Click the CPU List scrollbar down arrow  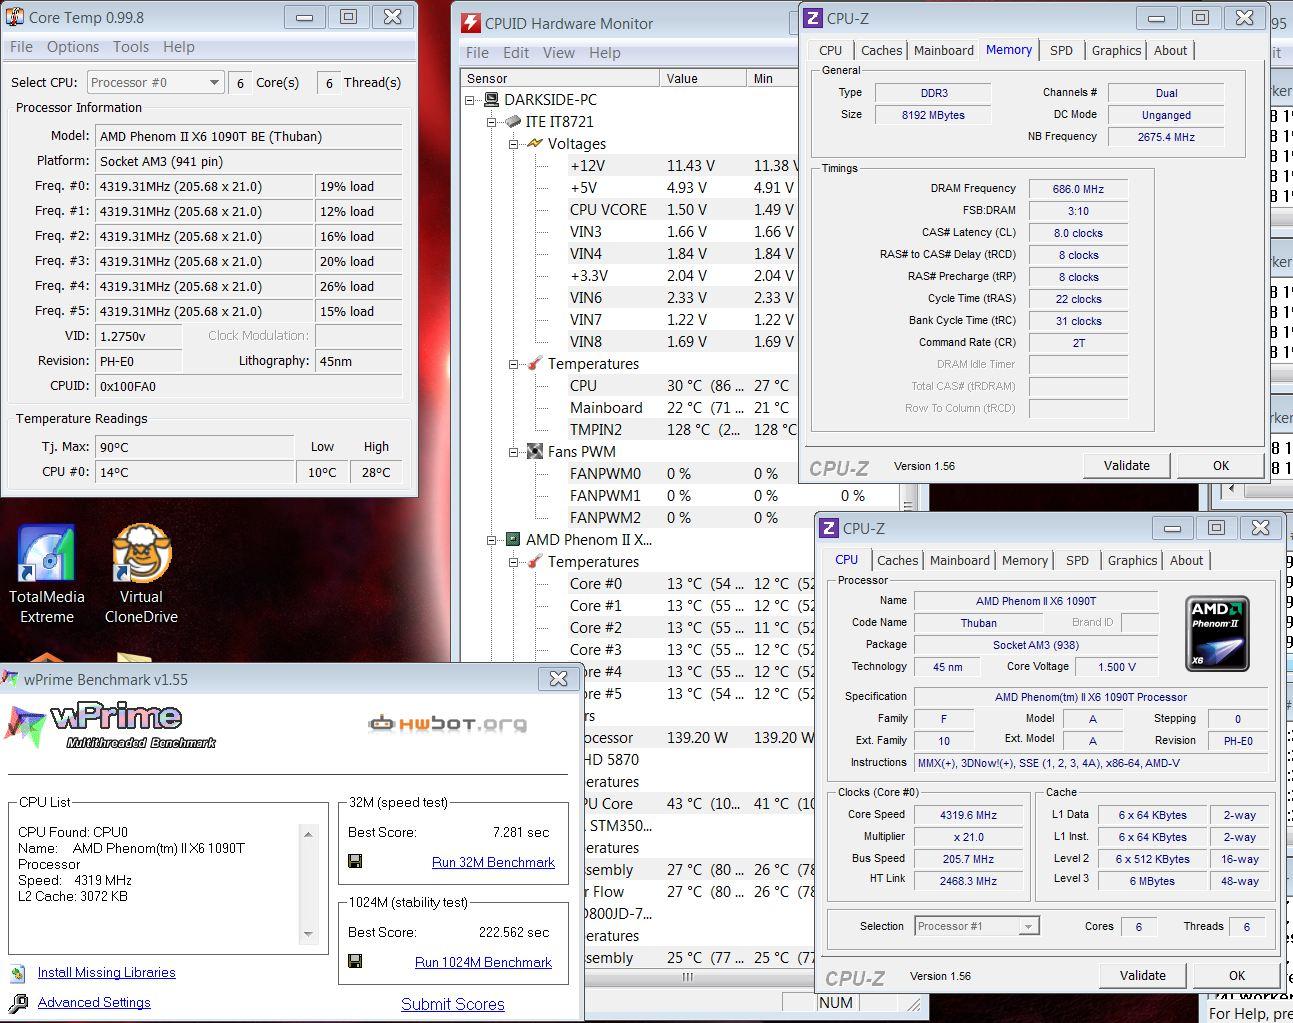[308, 934]
